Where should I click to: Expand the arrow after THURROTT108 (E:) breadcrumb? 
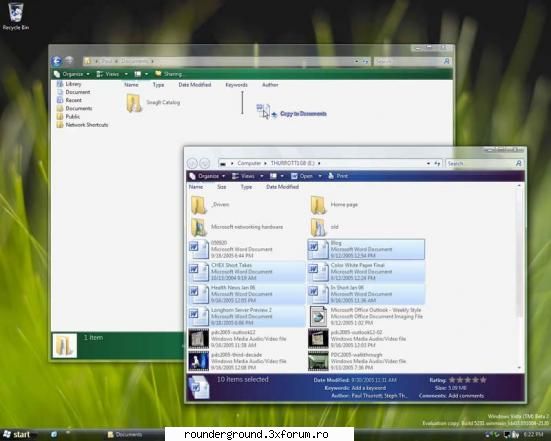coord(319,163)
